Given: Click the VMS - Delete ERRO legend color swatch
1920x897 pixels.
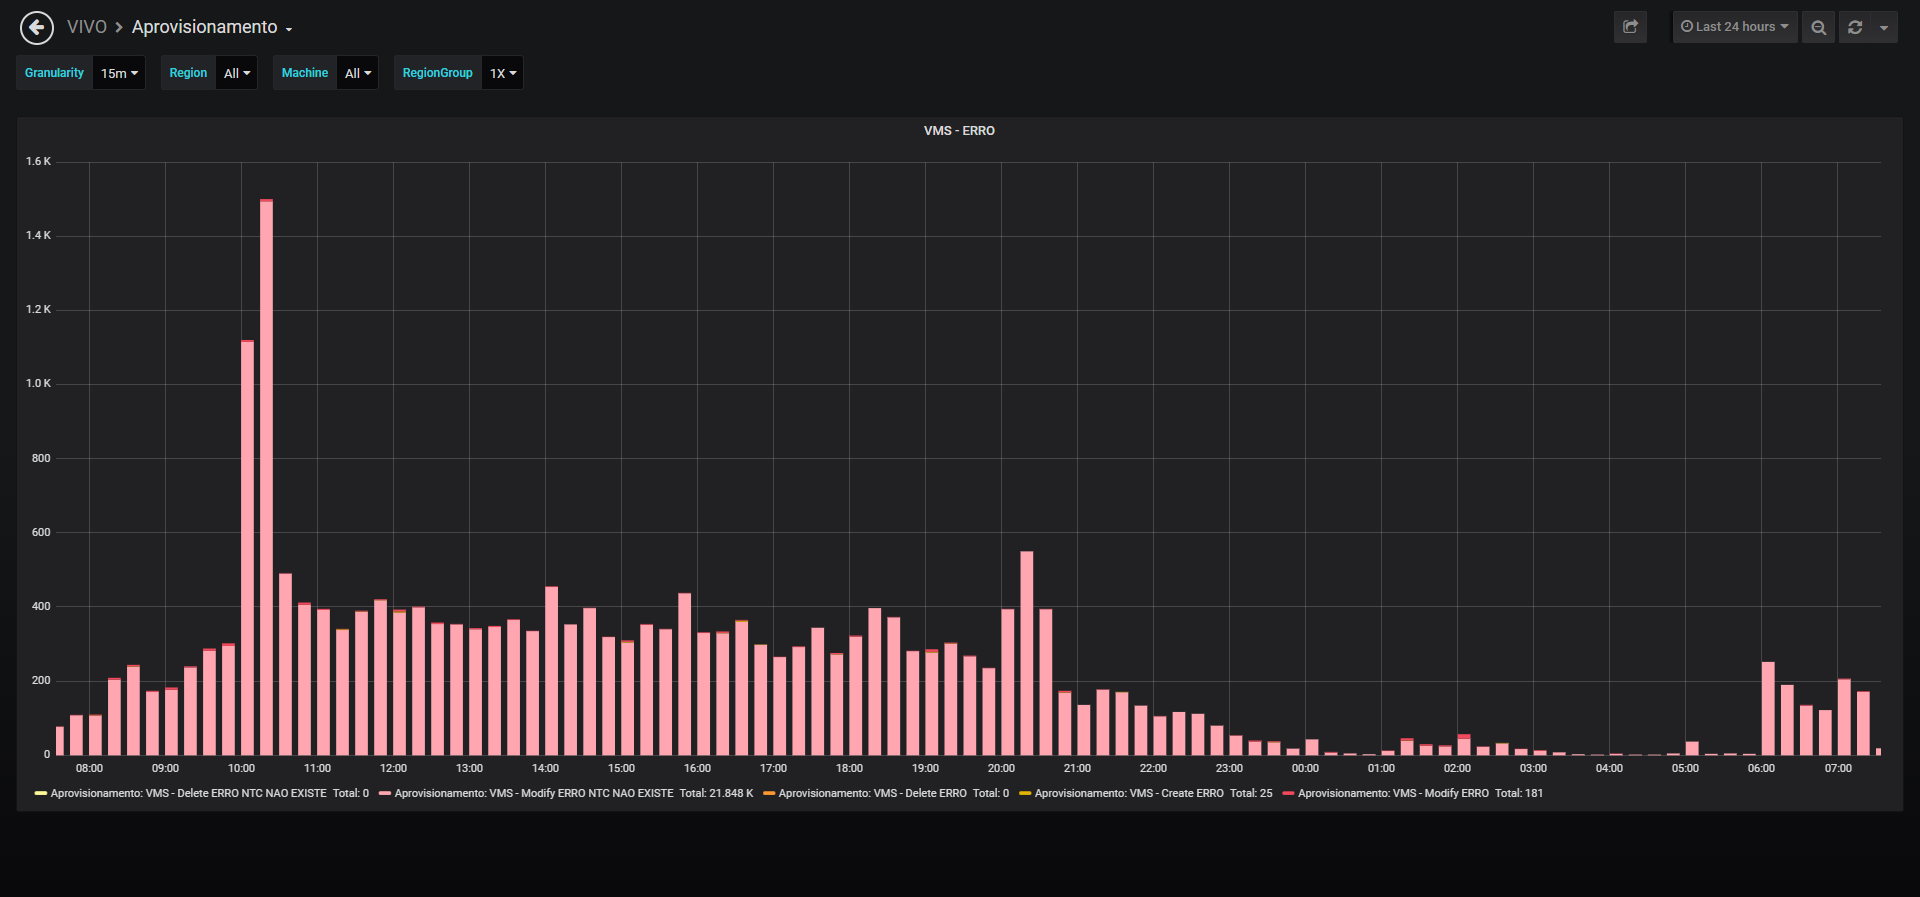Looking at the screenshot, I should 769,793.
